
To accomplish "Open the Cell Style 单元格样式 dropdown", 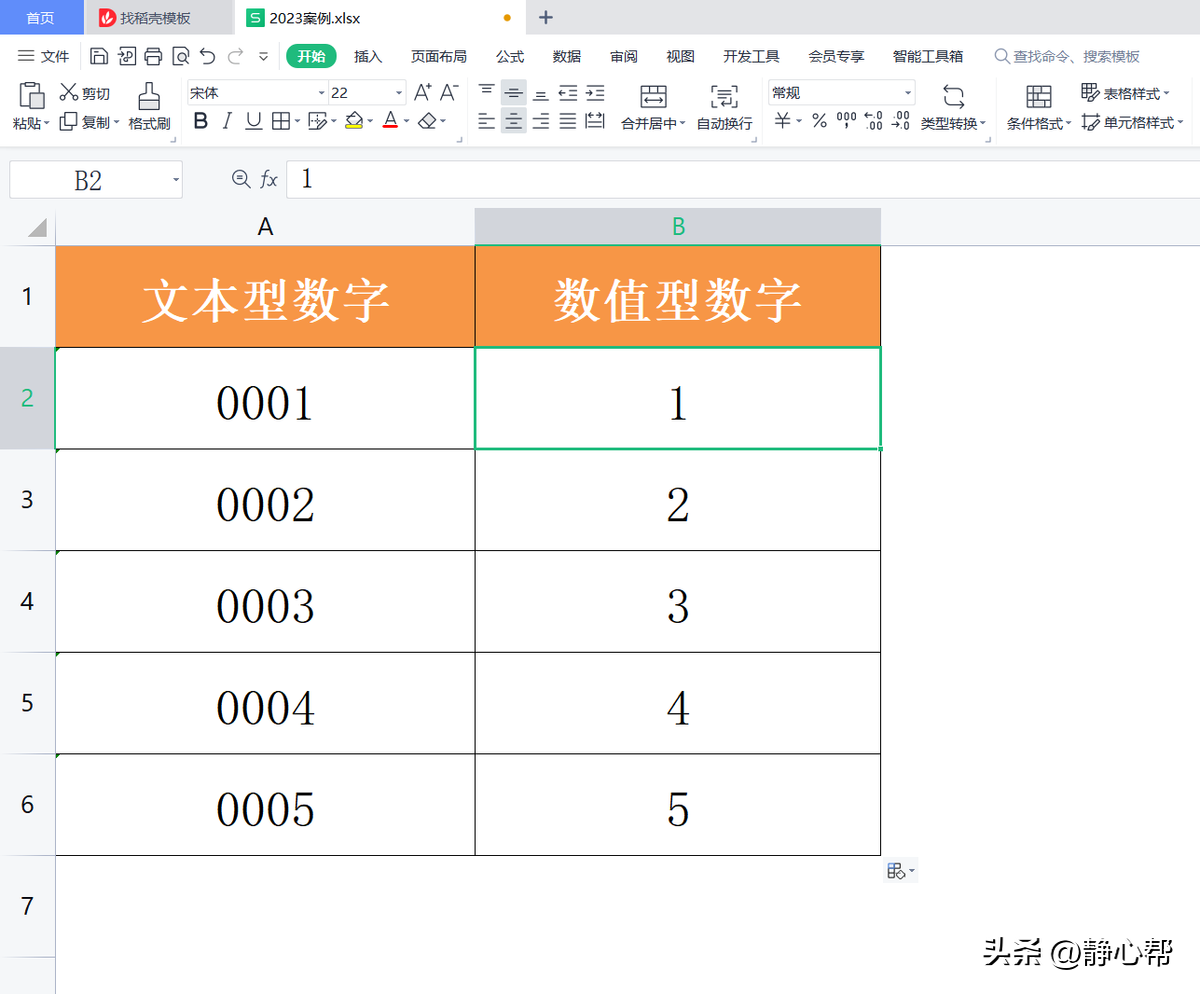I will [x=1133, y=122].
